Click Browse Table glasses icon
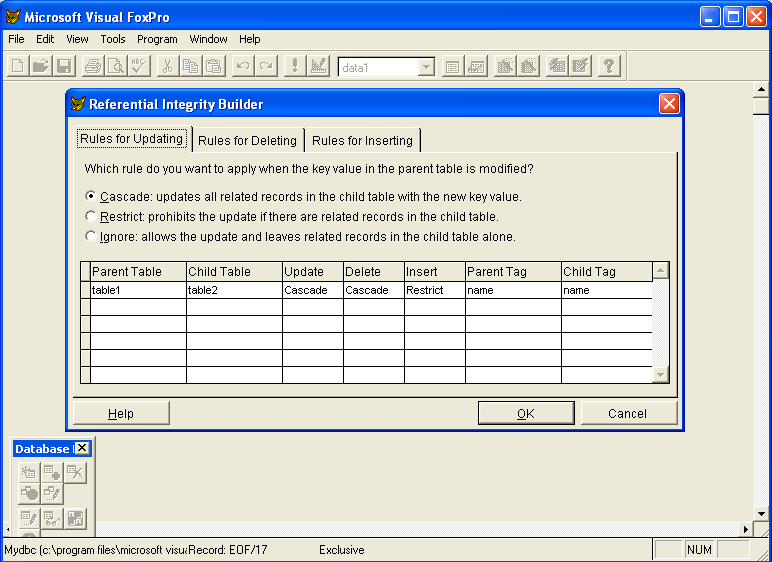This screenshot has width=772, height=562. point(52,519)
